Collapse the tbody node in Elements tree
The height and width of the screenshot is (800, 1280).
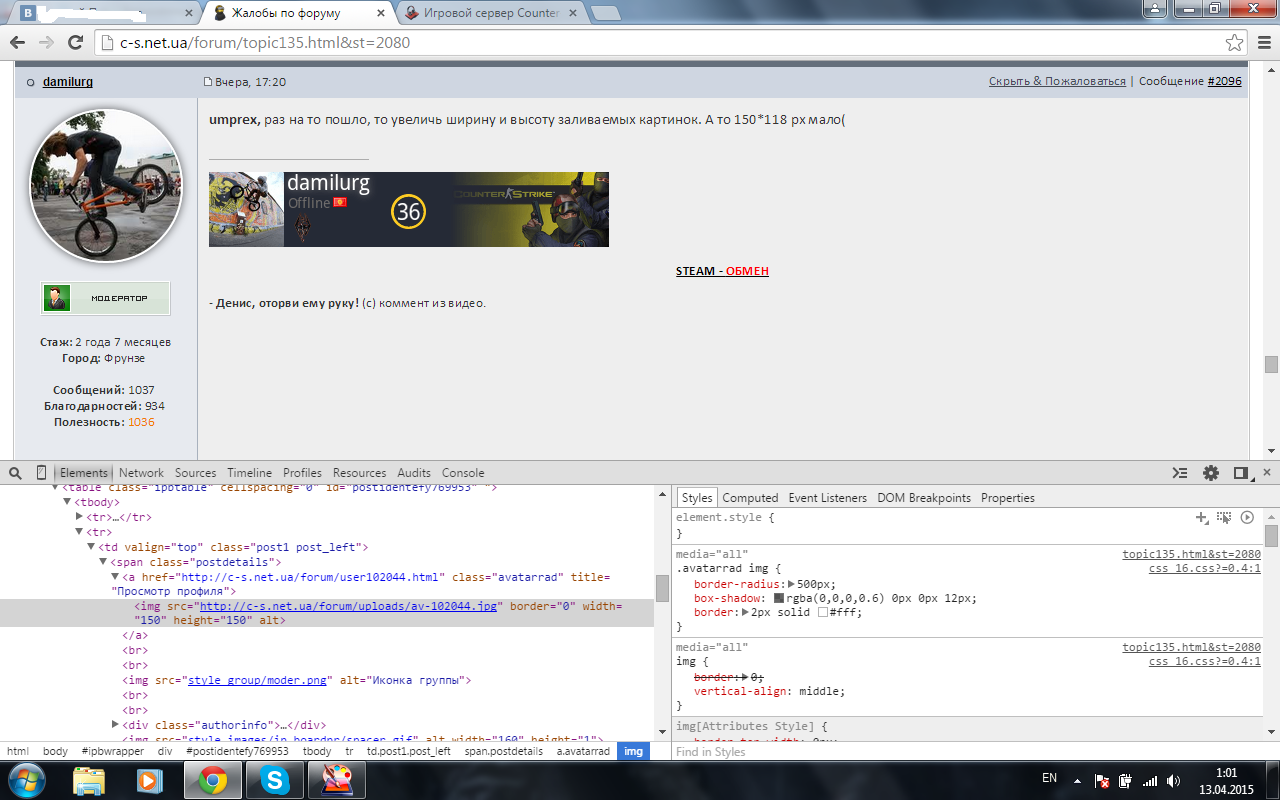coord(68,502)
